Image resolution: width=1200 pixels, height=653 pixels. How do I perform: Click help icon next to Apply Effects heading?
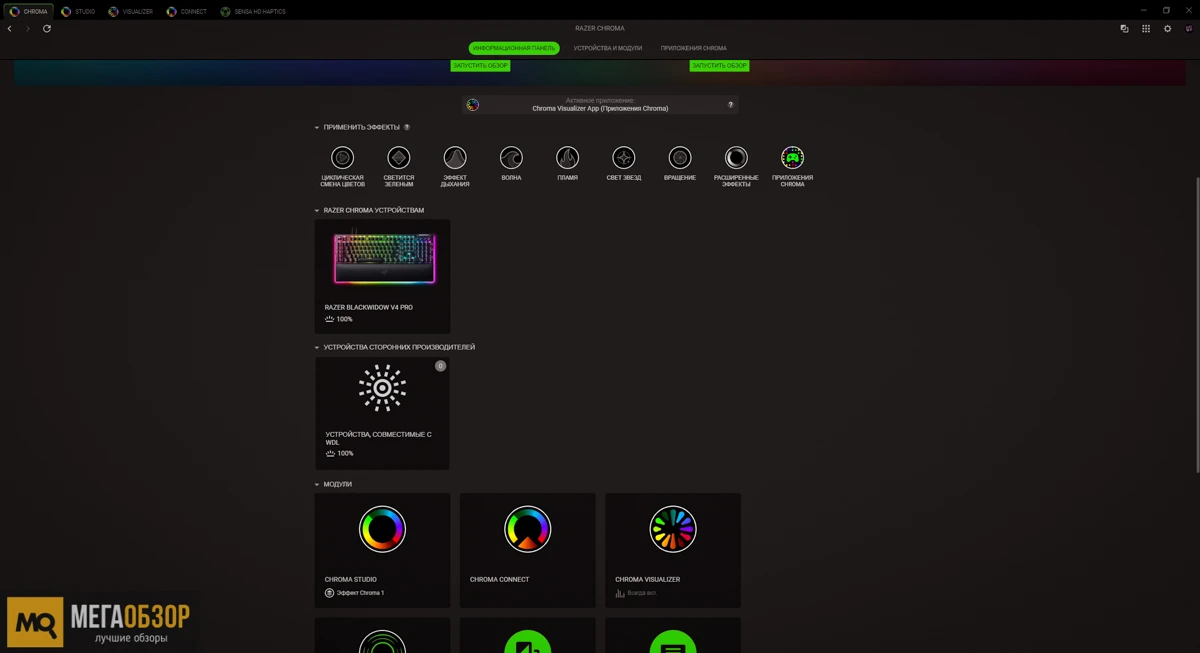pos(407,128)
